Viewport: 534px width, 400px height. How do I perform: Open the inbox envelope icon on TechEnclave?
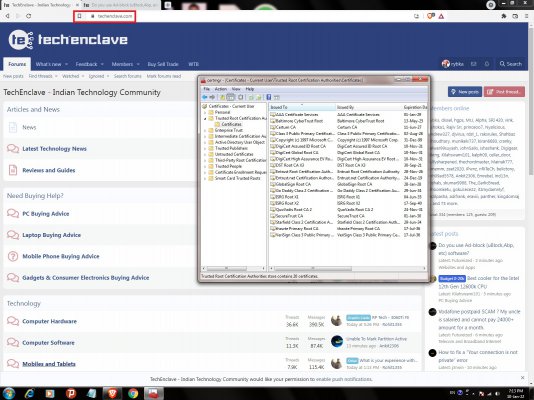[x=474, y=64]
